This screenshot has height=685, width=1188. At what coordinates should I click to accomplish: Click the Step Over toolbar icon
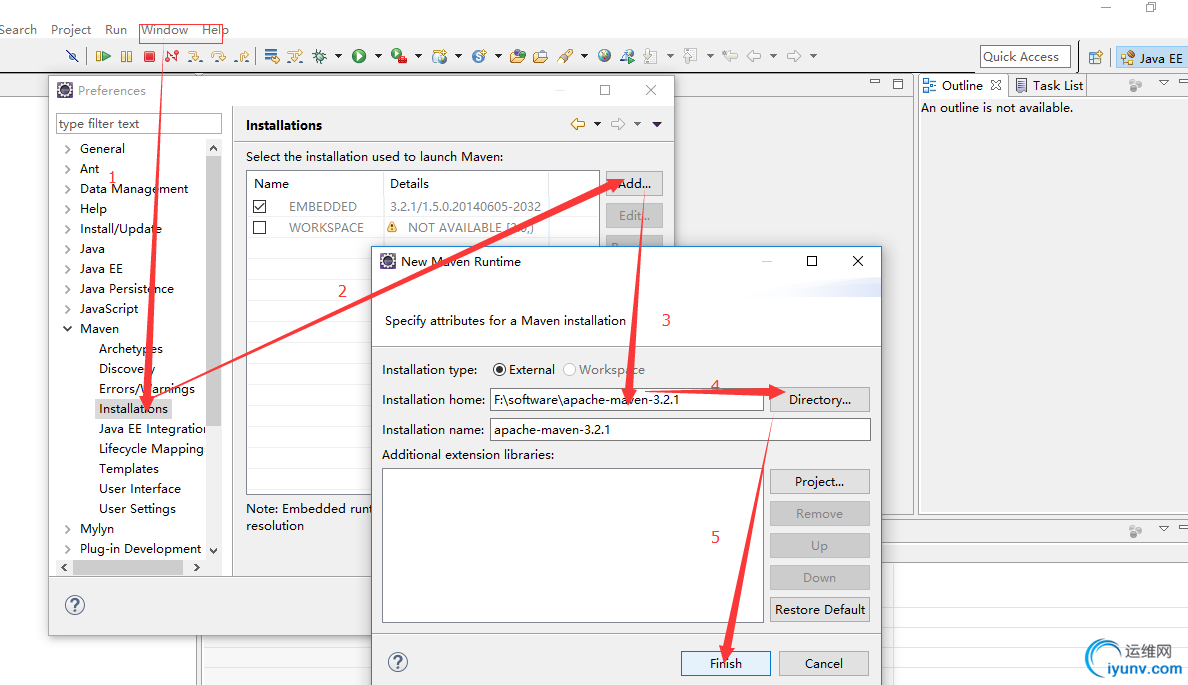(x=218, y=56)
